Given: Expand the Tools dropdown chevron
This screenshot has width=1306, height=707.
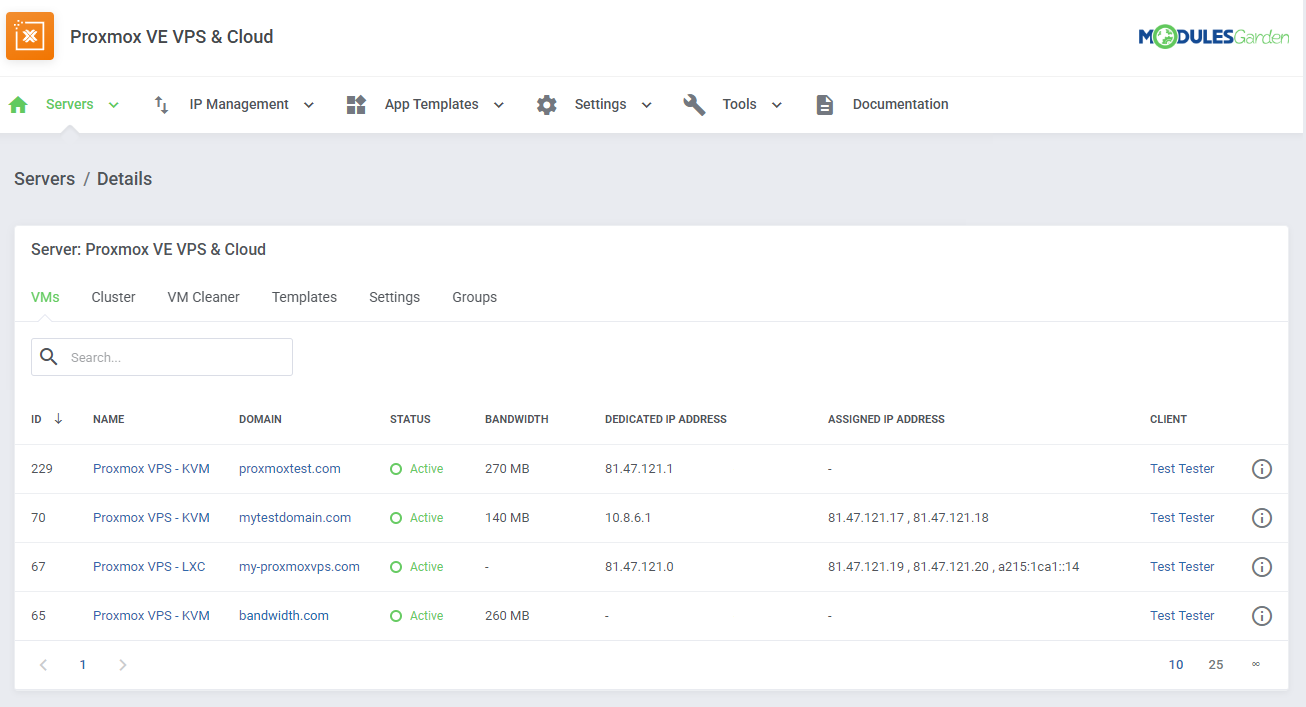Looking at the screenshot, I should [776, 105].
